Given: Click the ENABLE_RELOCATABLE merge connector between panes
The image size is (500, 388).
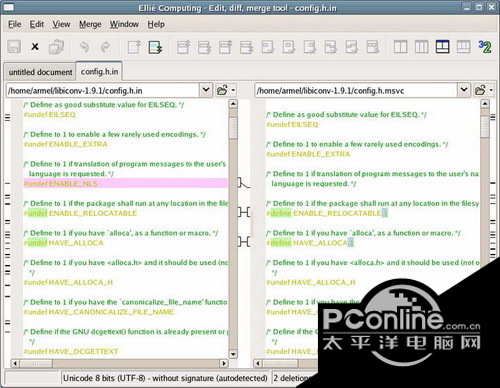Looking at the screenshot, I should pos(244,212).
